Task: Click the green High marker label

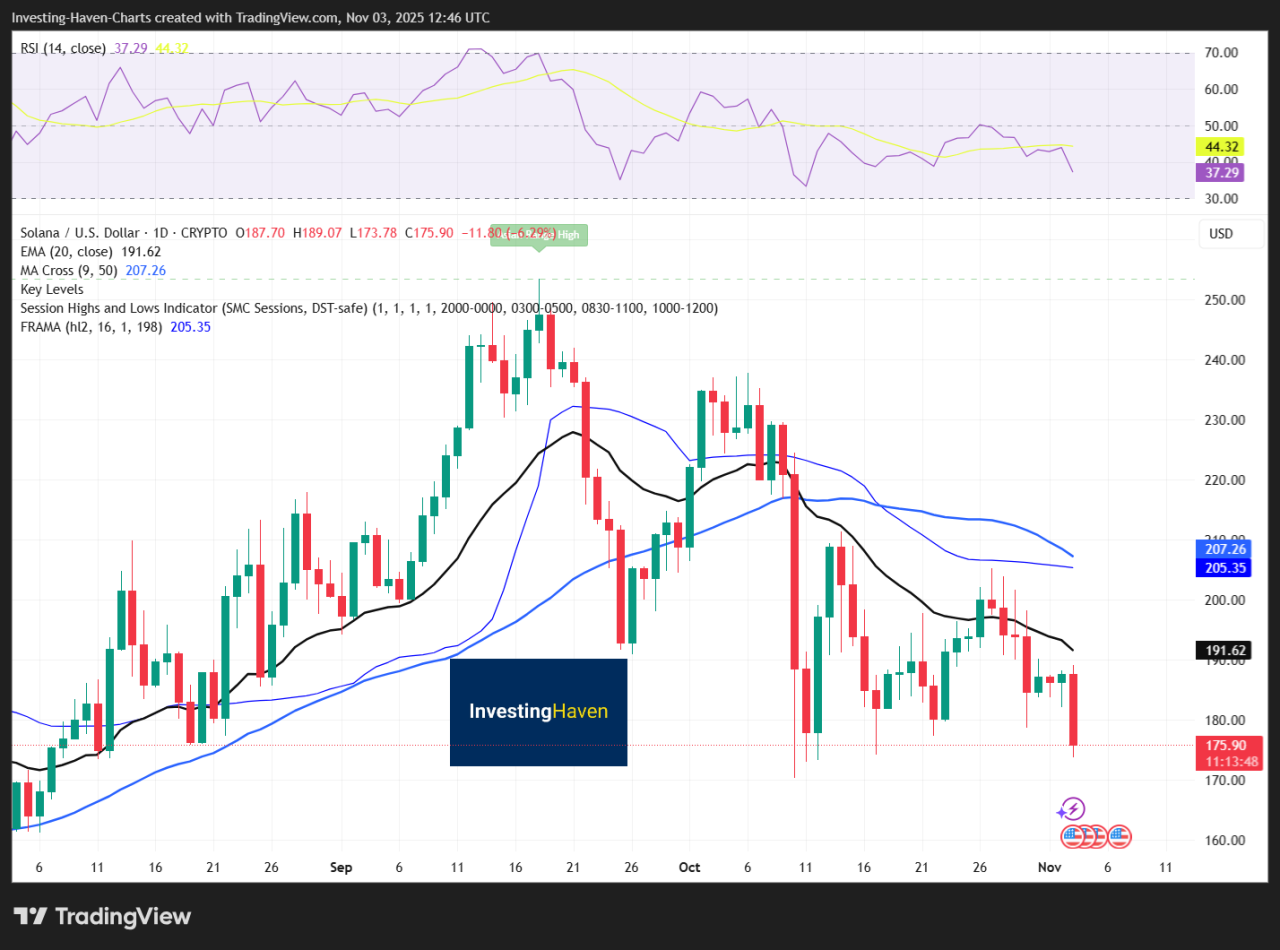Action: click(x=539, y=235)
